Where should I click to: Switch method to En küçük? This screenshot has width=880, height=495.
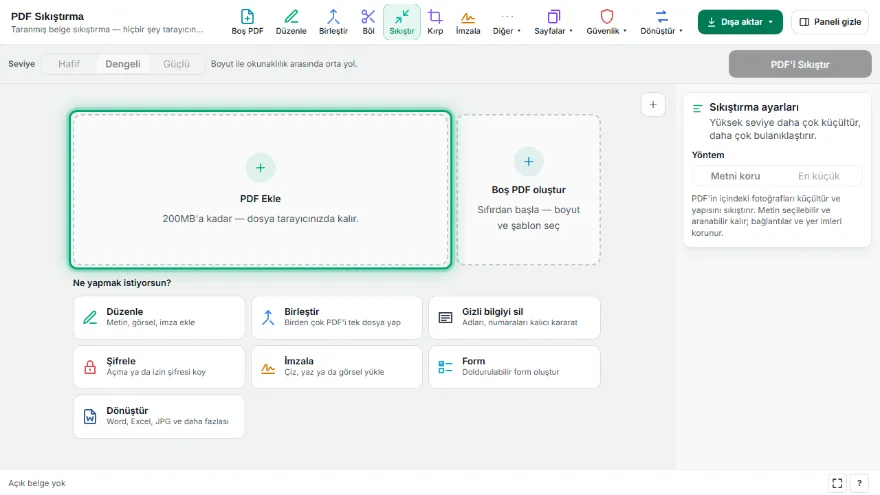click(819, 176)
